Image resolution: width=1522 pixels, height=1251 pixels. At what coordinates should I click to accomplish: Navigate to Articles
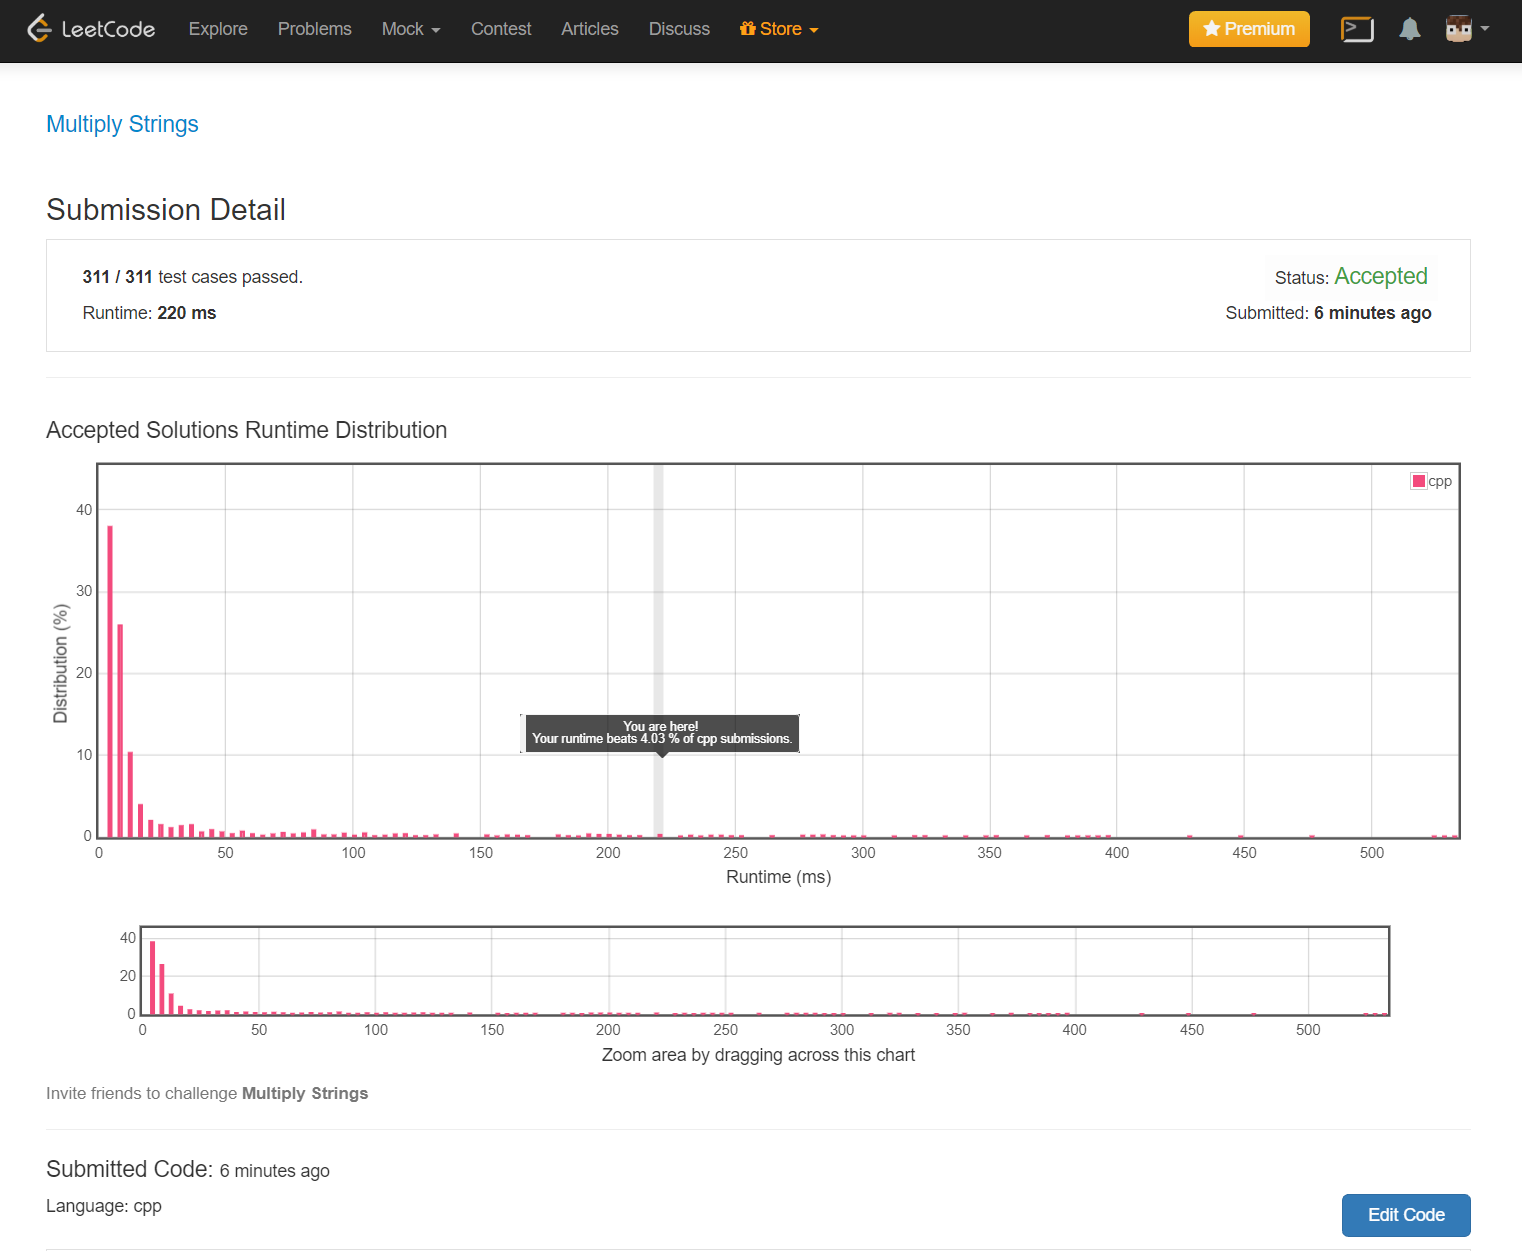589,29
